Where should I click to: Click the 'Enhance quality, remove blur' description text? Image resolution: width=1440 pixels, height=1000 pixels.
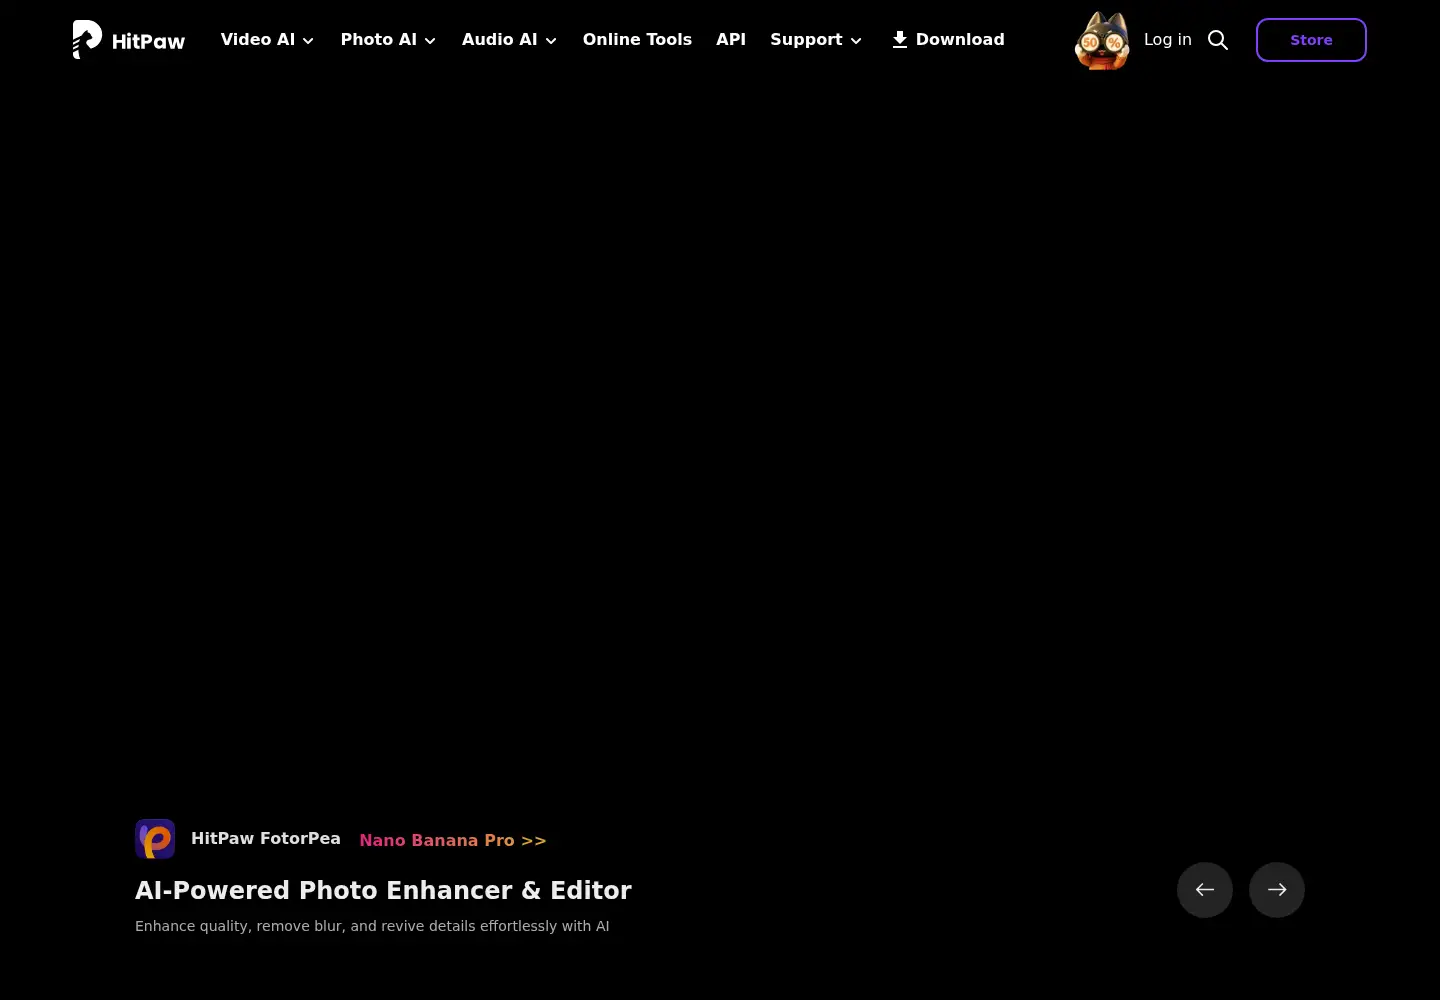372,926
